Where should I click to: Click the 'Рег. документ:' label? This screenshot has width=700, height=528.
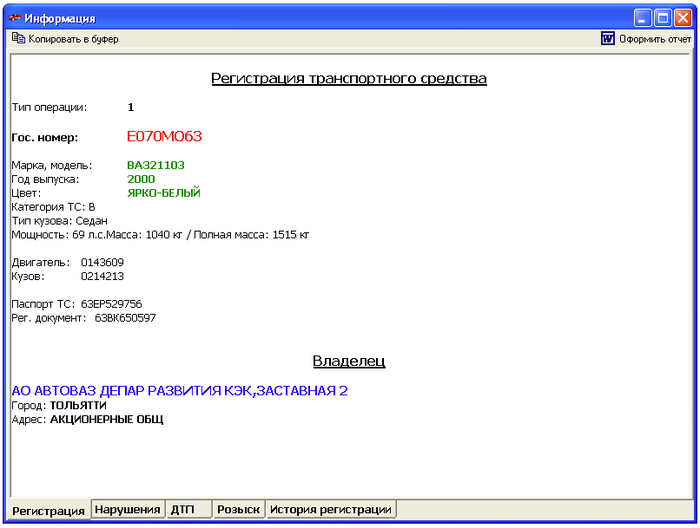pos(49,318)
